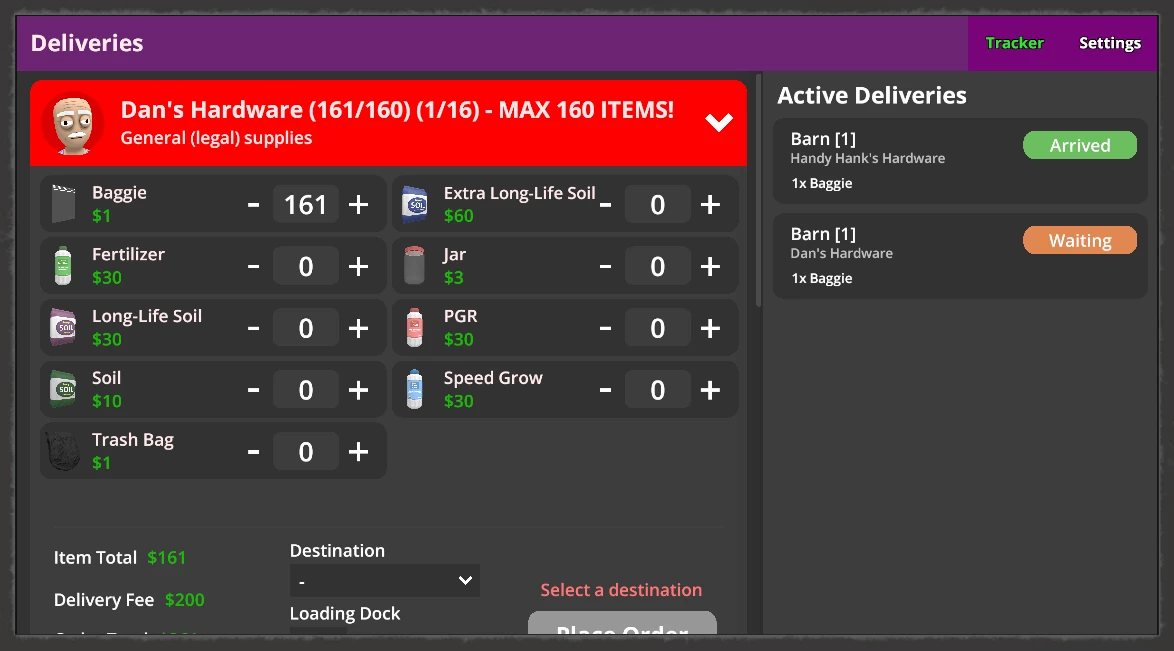Increase Speed Grow quantity with plus
Viewport: 1174px width, 651px height.
[x=711, y=390]
